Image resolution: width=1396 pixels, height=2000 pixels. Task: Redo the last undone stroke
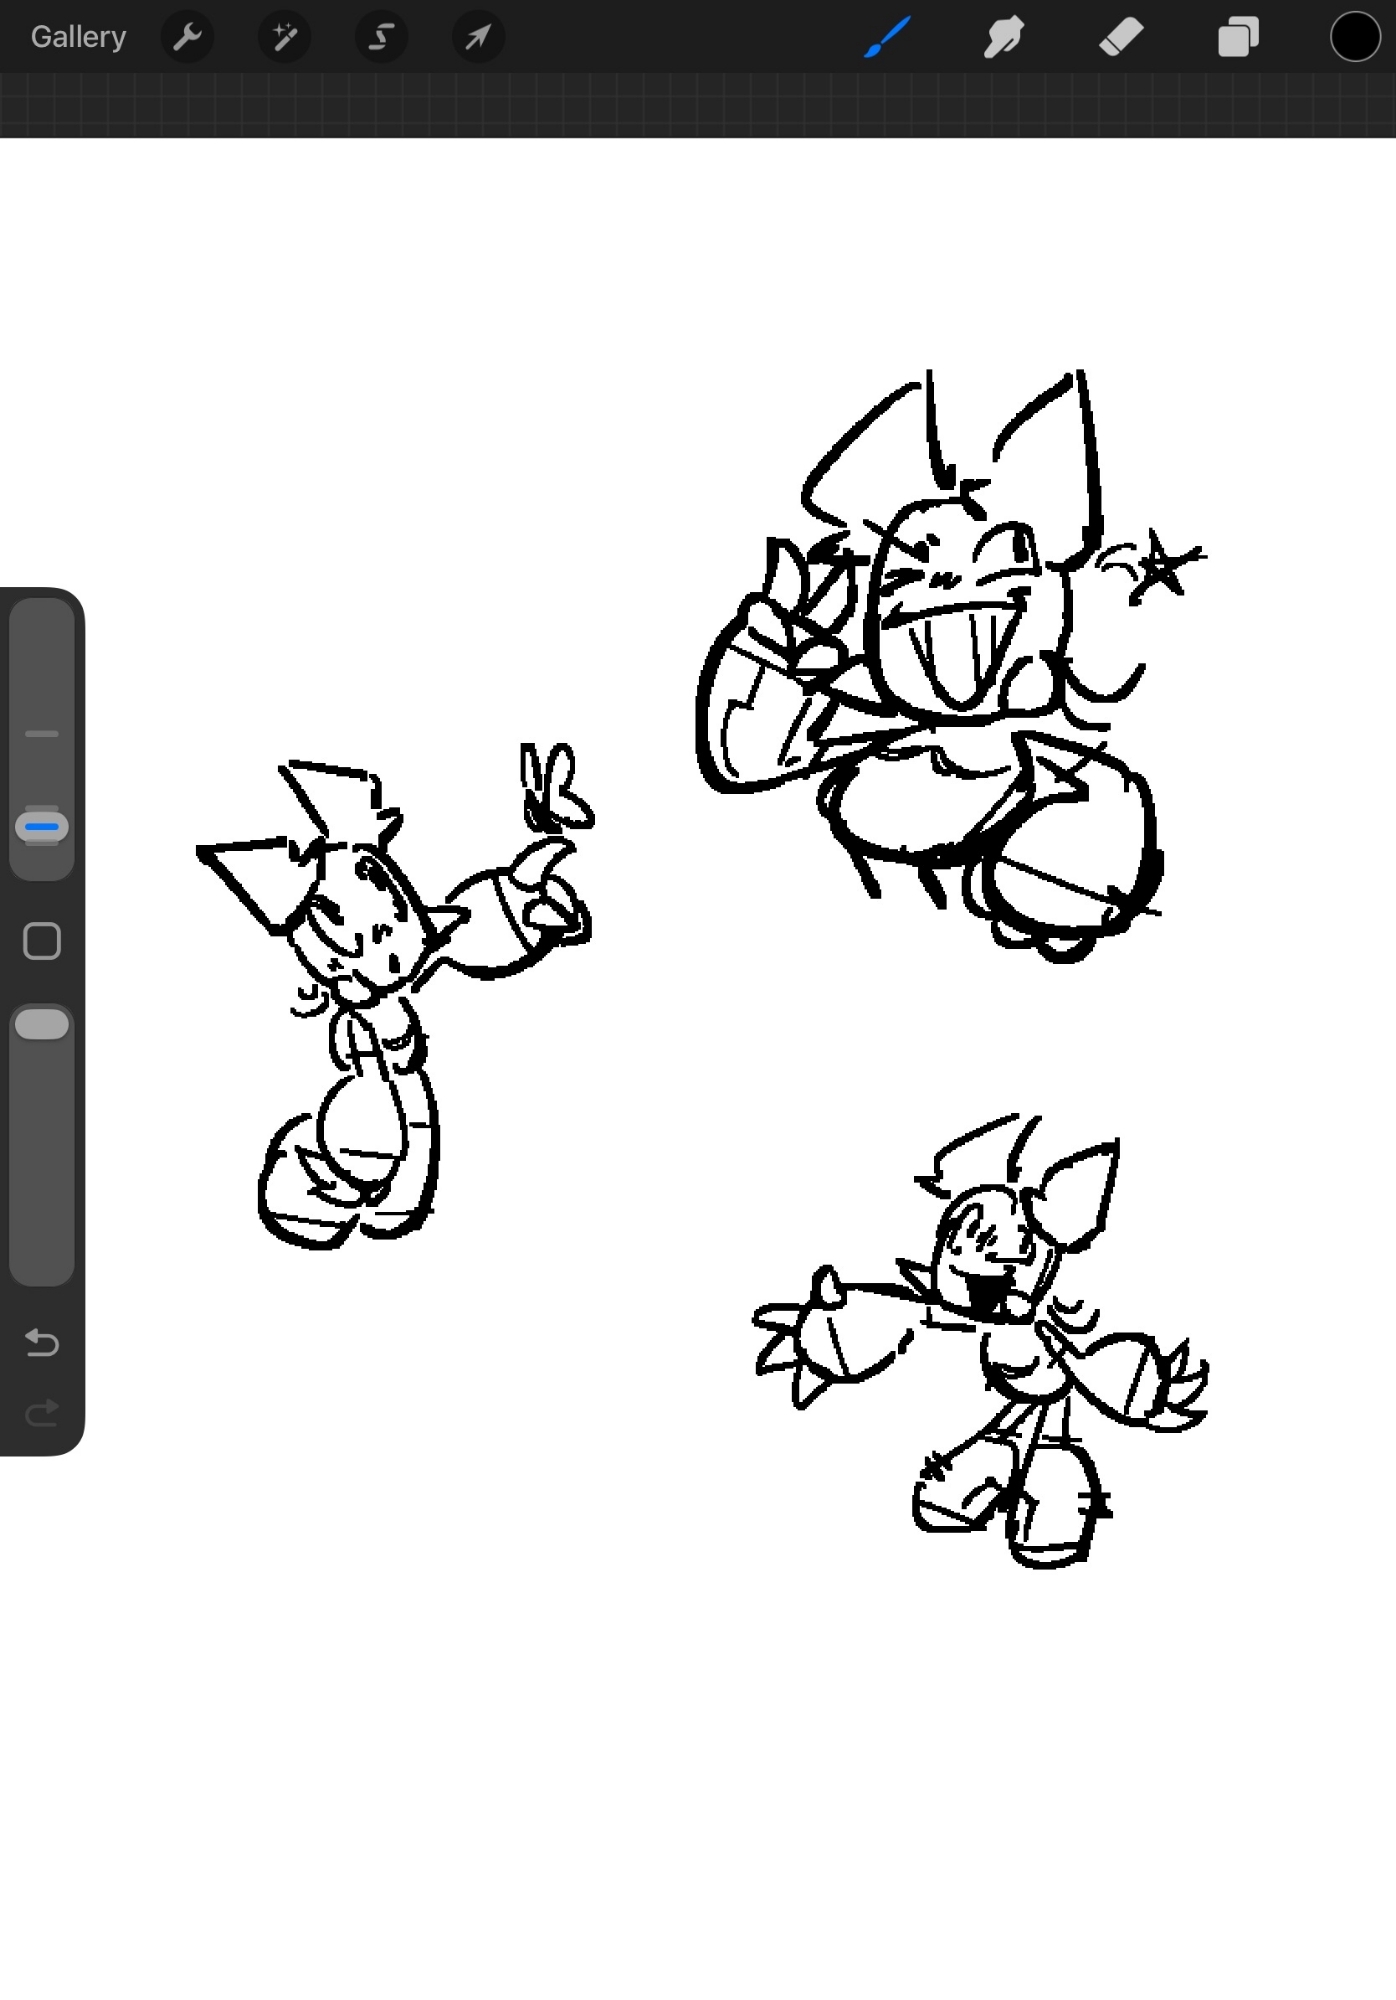42,1413
